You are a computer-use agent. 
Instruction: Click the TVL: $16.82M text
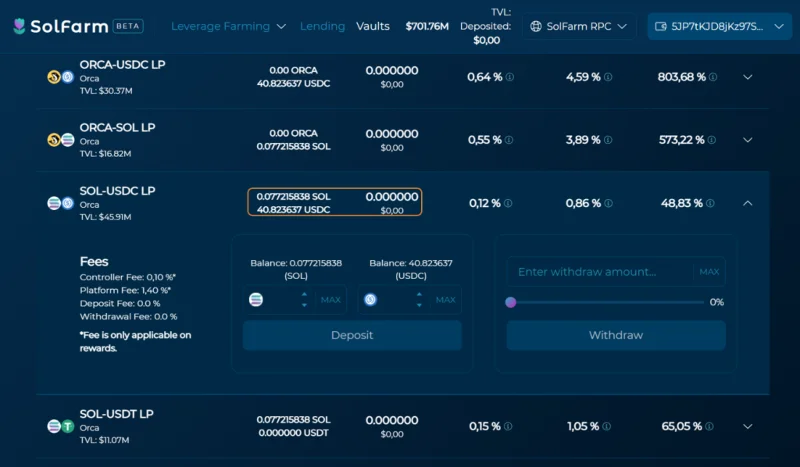106,154
